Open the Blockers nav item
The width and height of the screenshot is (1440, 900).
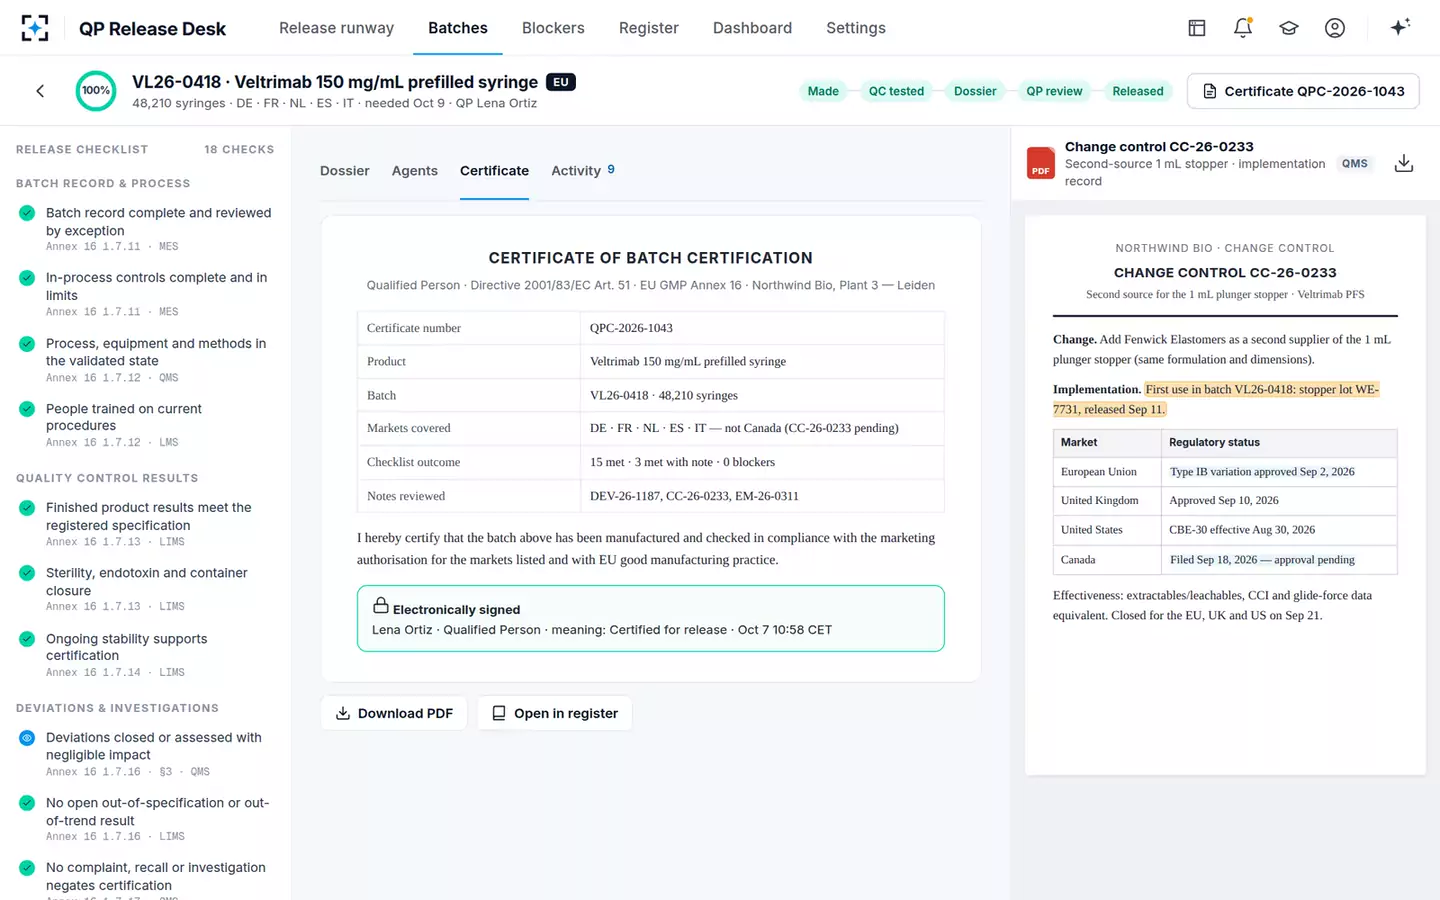pos(553,28)
